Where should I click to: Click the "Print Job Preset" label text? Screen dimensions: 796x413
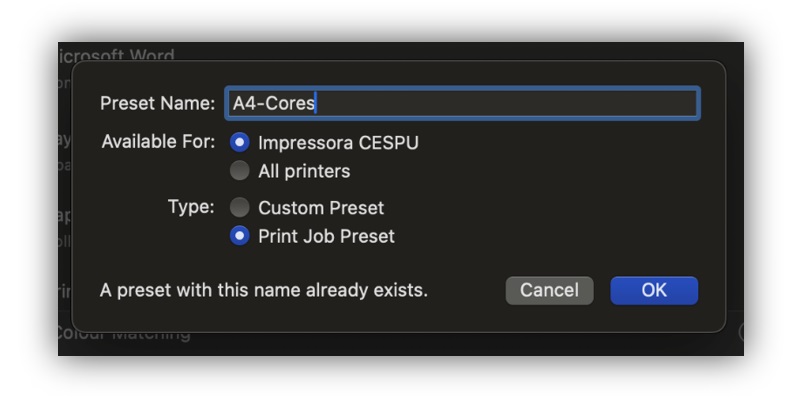tap(326, 236)
